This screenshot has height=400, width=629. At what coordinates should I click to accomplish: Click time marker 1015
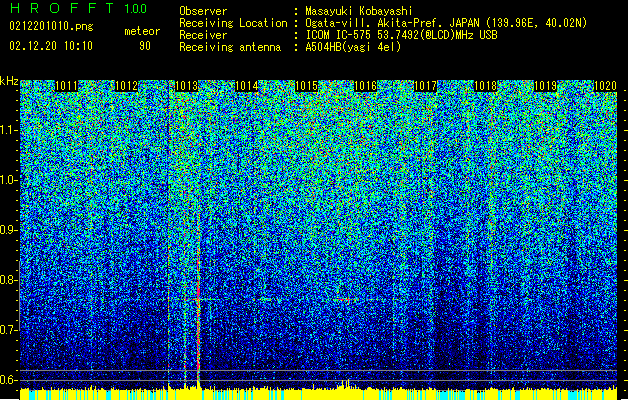click(306, 86)
